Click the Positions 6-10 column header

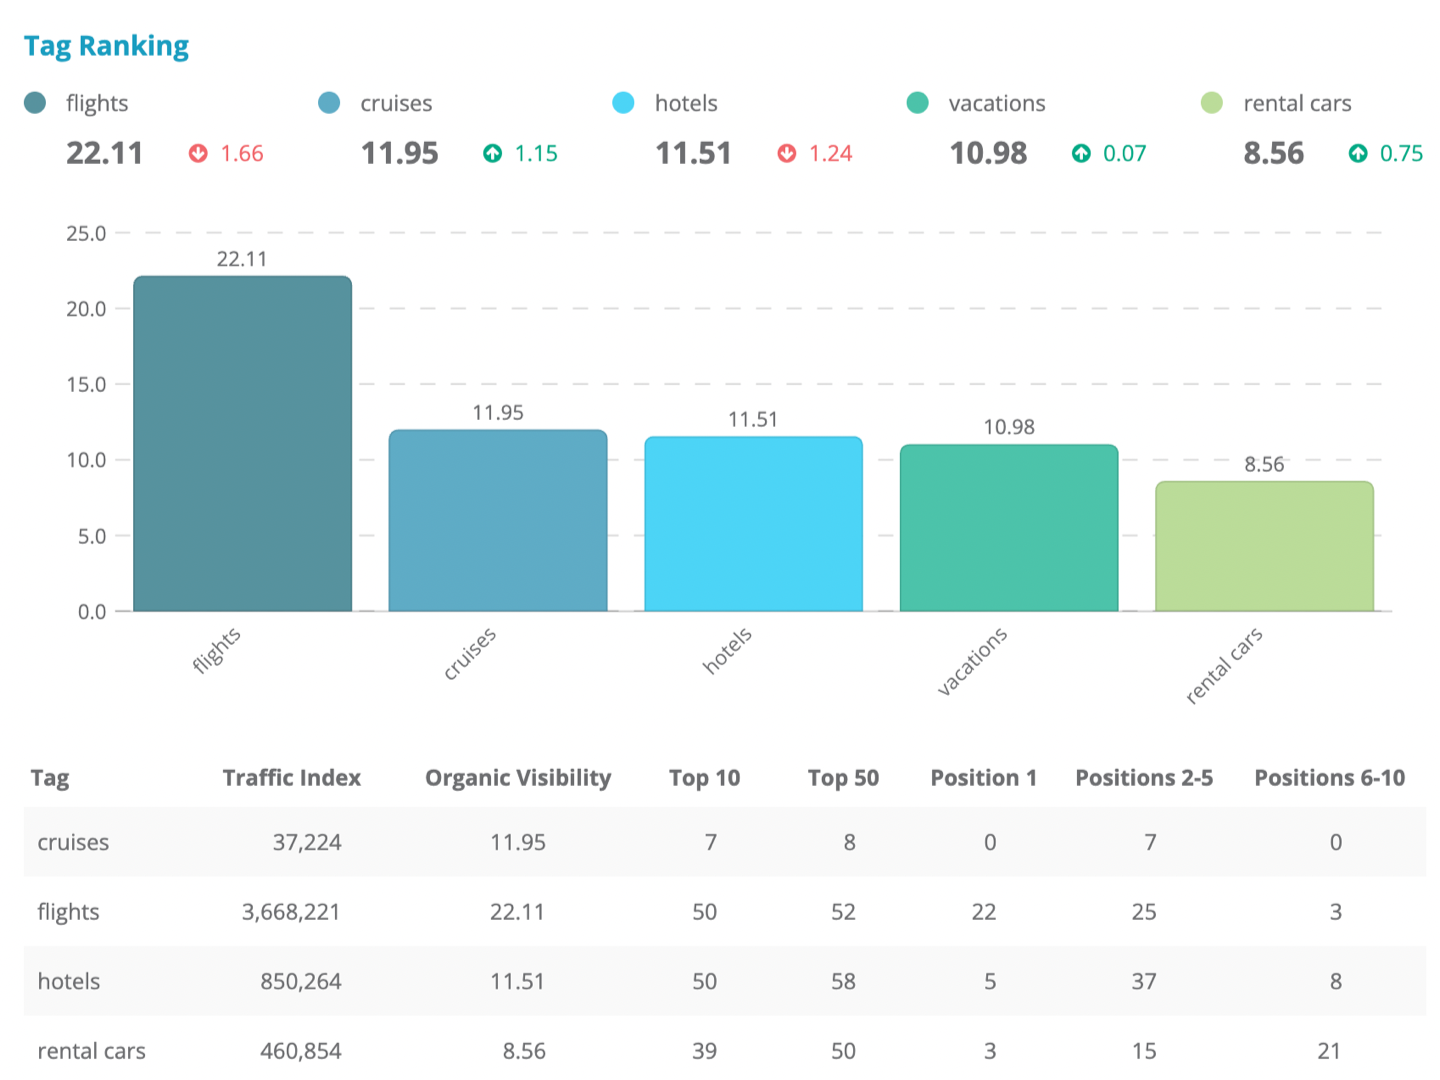[1329, 778]
